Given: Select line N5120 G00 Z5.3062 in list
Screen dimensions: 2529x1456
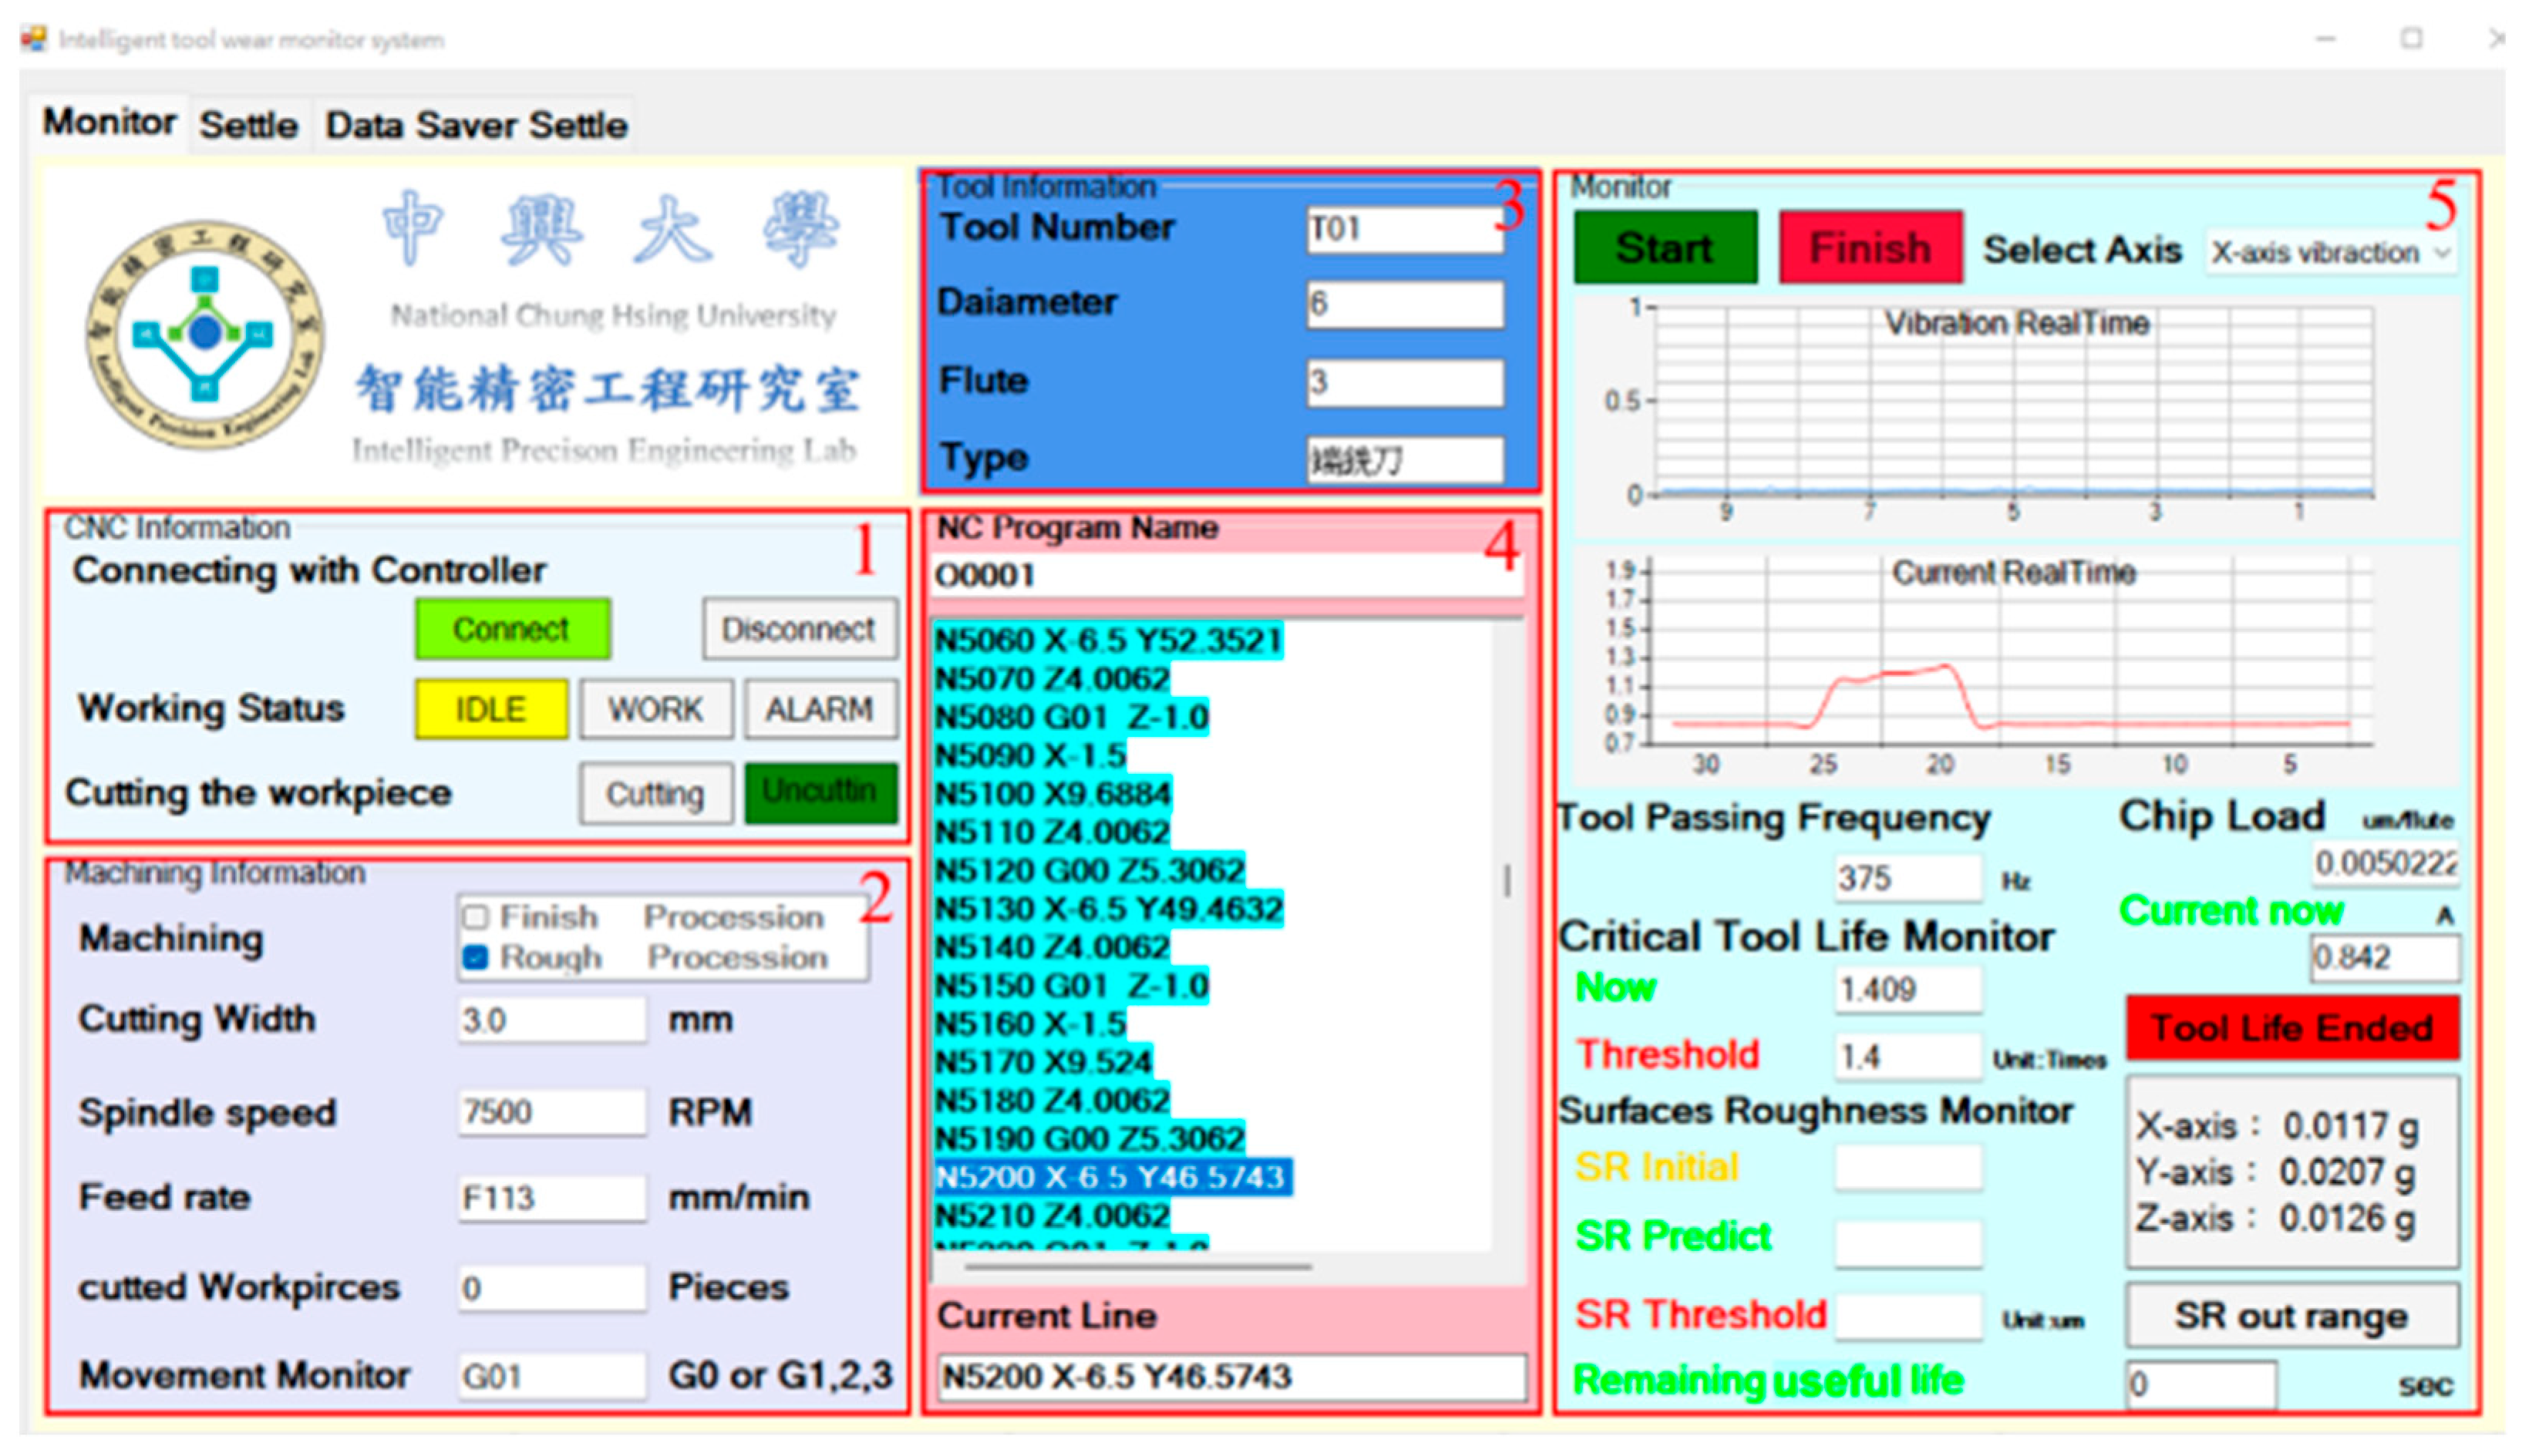Looking at the screenshot, I should click(x=1090, y=871).
